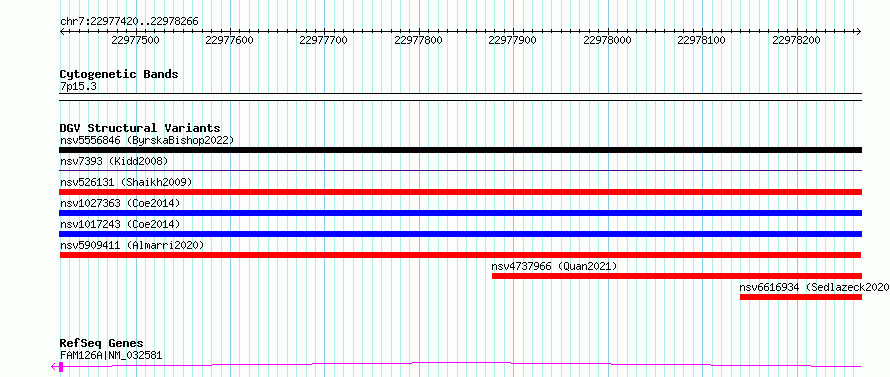
Task: Click the chr7:22977420..22978266 region label
Action: (x=129, y=22)
